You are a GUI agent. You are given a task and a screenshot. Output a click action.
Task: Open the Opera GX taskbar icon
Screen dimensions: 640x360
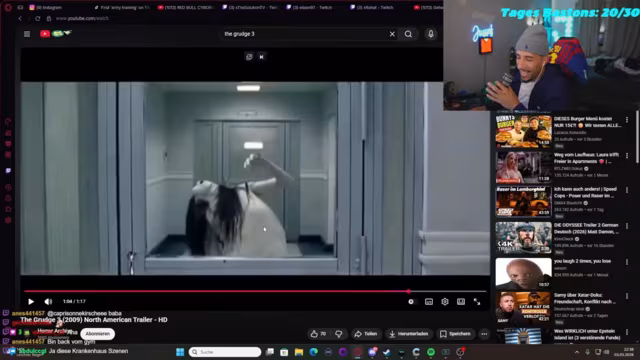coord(358,352)
